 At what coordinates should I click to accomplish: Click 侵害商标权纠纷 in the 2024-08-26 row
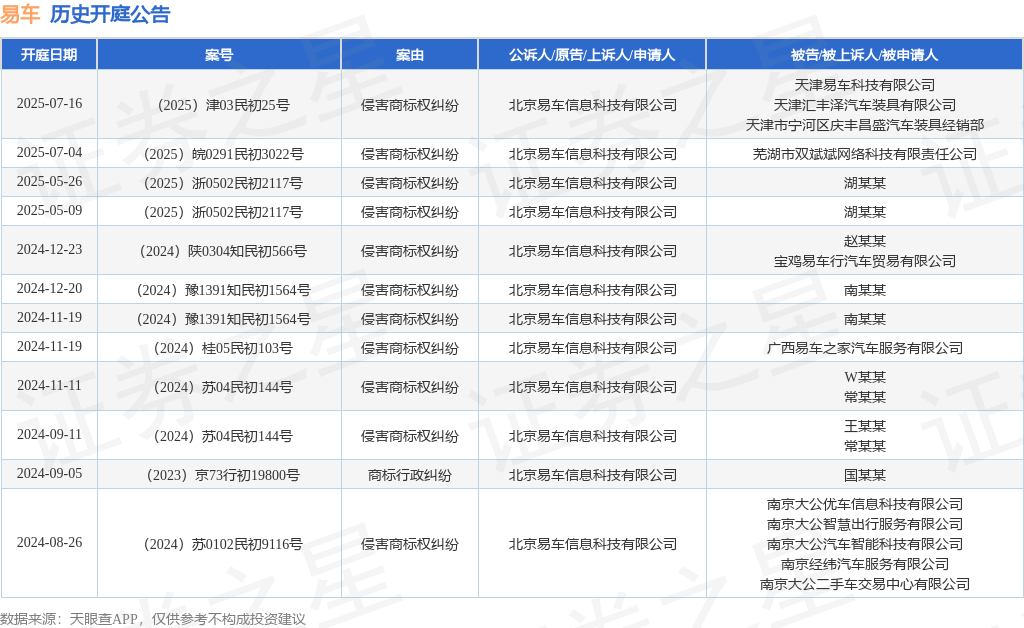[x=409, y=544]
